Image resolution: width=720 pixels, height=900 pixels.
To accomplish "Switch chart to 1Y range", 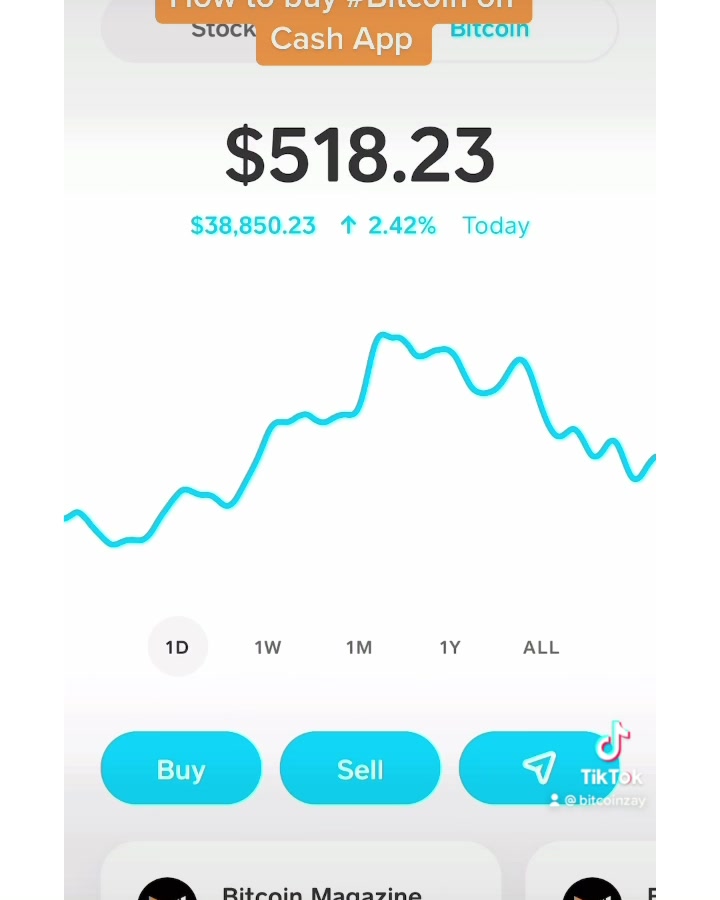I will coord(450,647).
